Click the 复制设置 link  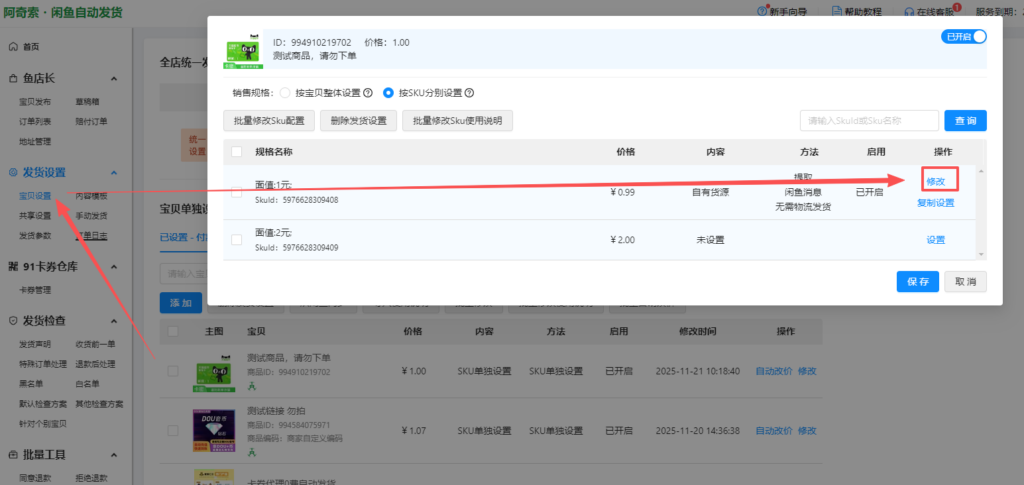935,203
